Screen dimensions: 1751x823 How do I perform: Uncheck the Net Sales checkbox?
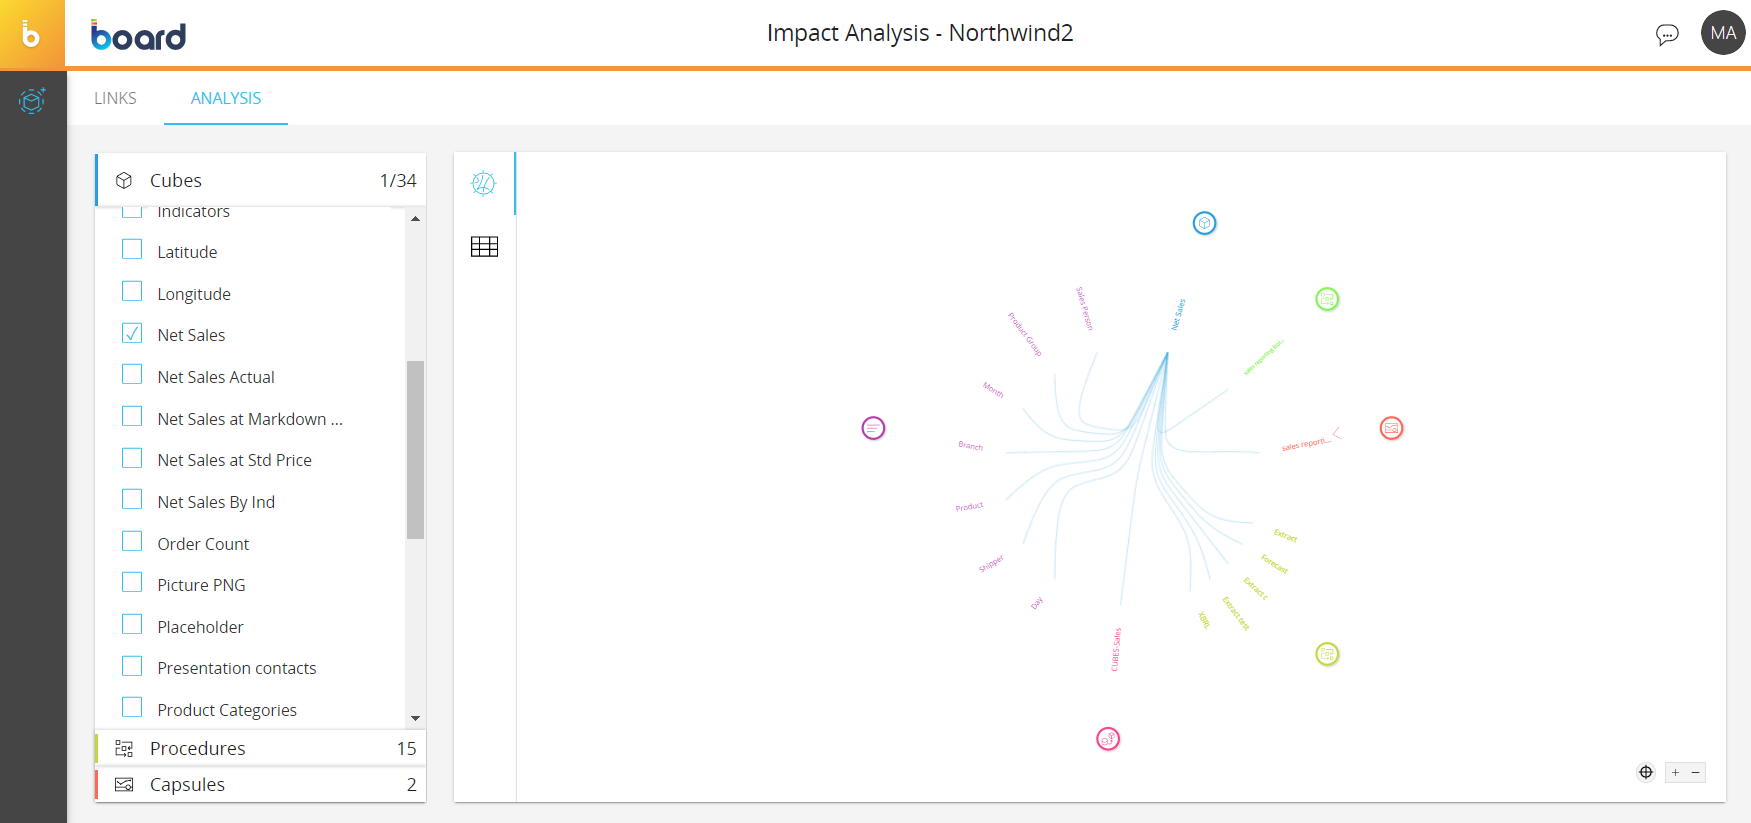click(132, 334)
